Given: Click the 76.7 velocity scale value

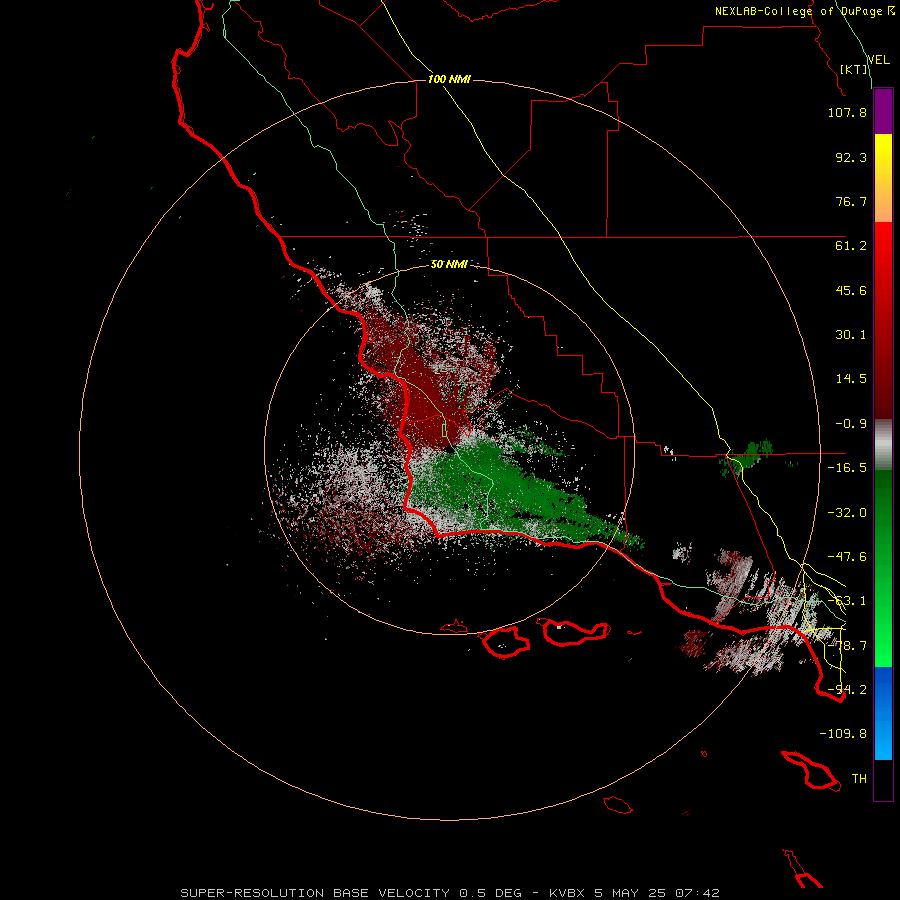Looking at the screenshot, I should 851,201.
